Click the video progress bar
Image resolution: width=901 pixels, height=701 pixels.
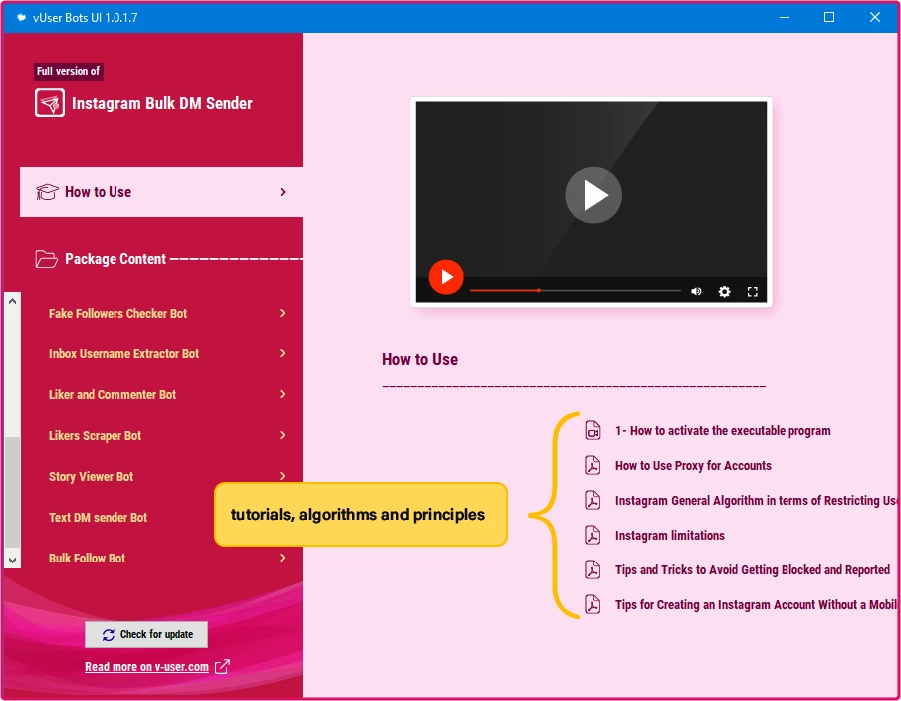pyautogui.click(x=575, y=291)
